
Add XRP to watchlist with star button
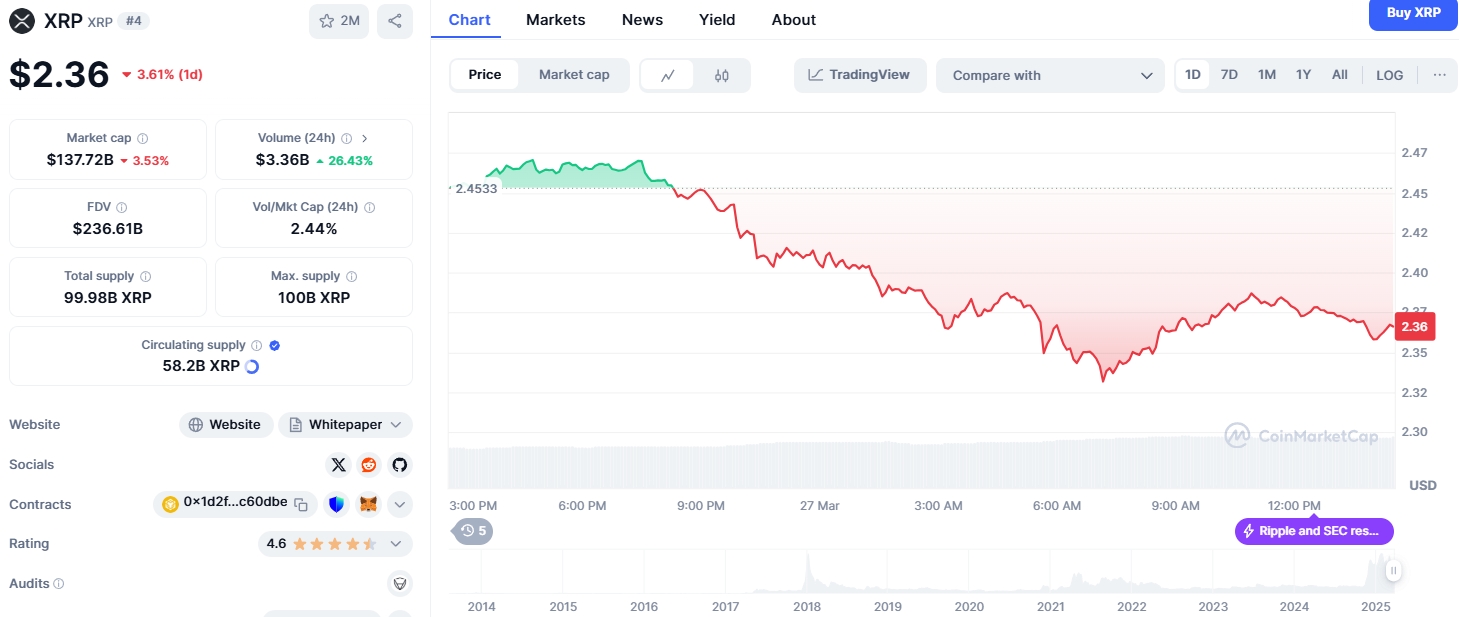pos(339,21)
